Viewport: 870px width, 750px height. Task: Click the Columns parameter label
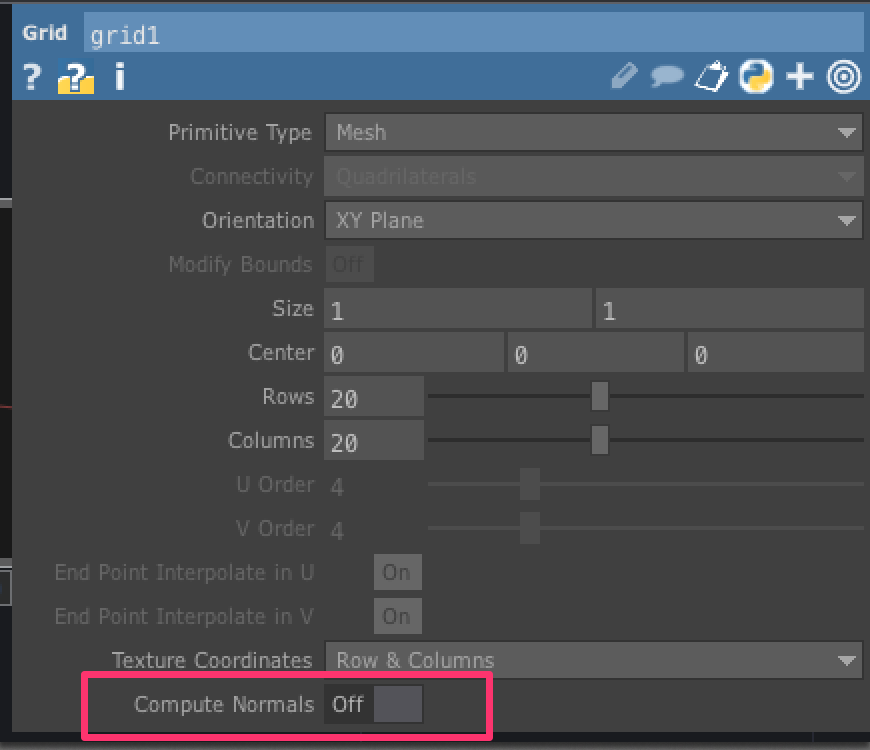(271, 440)
